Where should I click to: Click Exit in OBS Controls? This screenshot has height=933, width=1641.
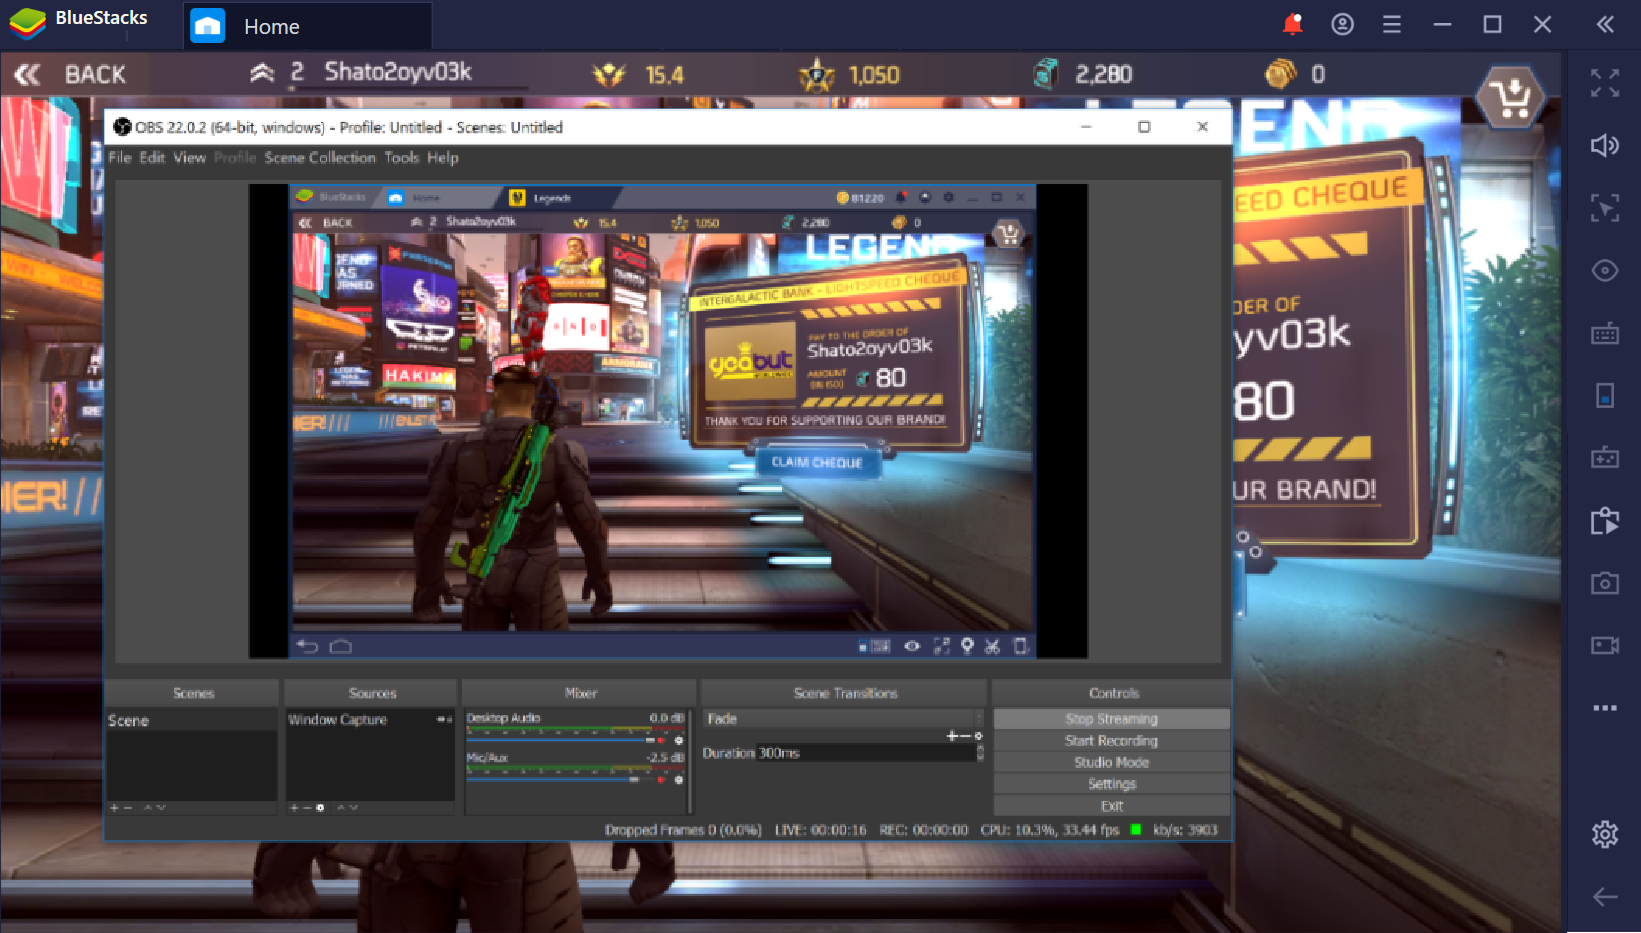click(x=1111, y=806)
